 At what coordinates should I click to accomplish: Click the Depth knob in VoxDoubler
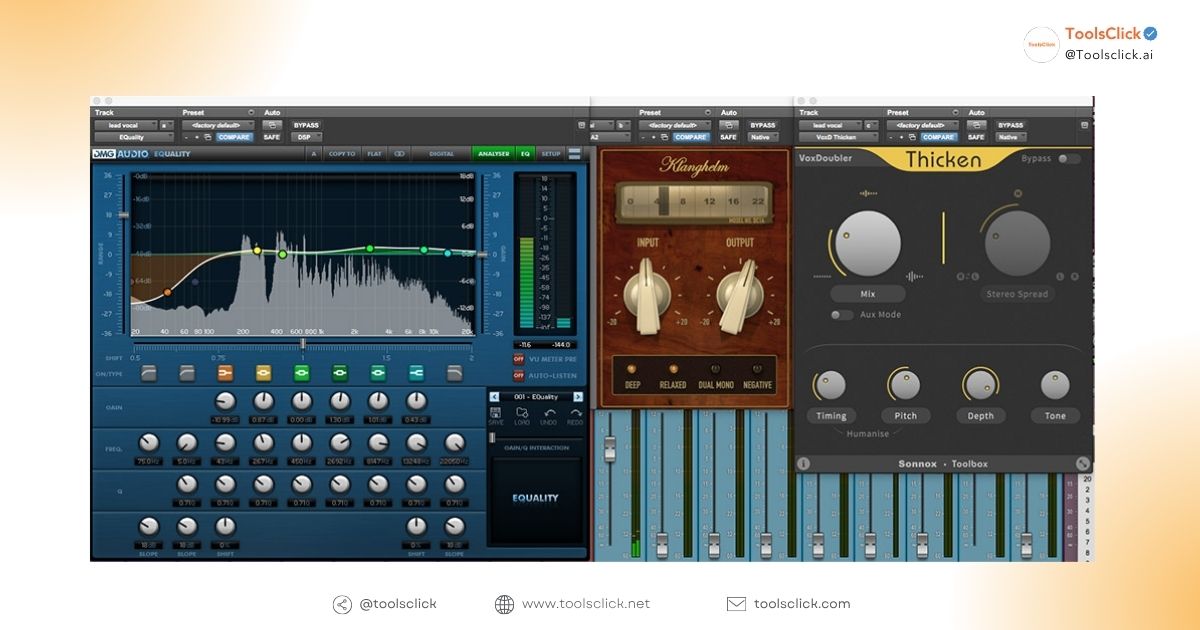(980, 385)
